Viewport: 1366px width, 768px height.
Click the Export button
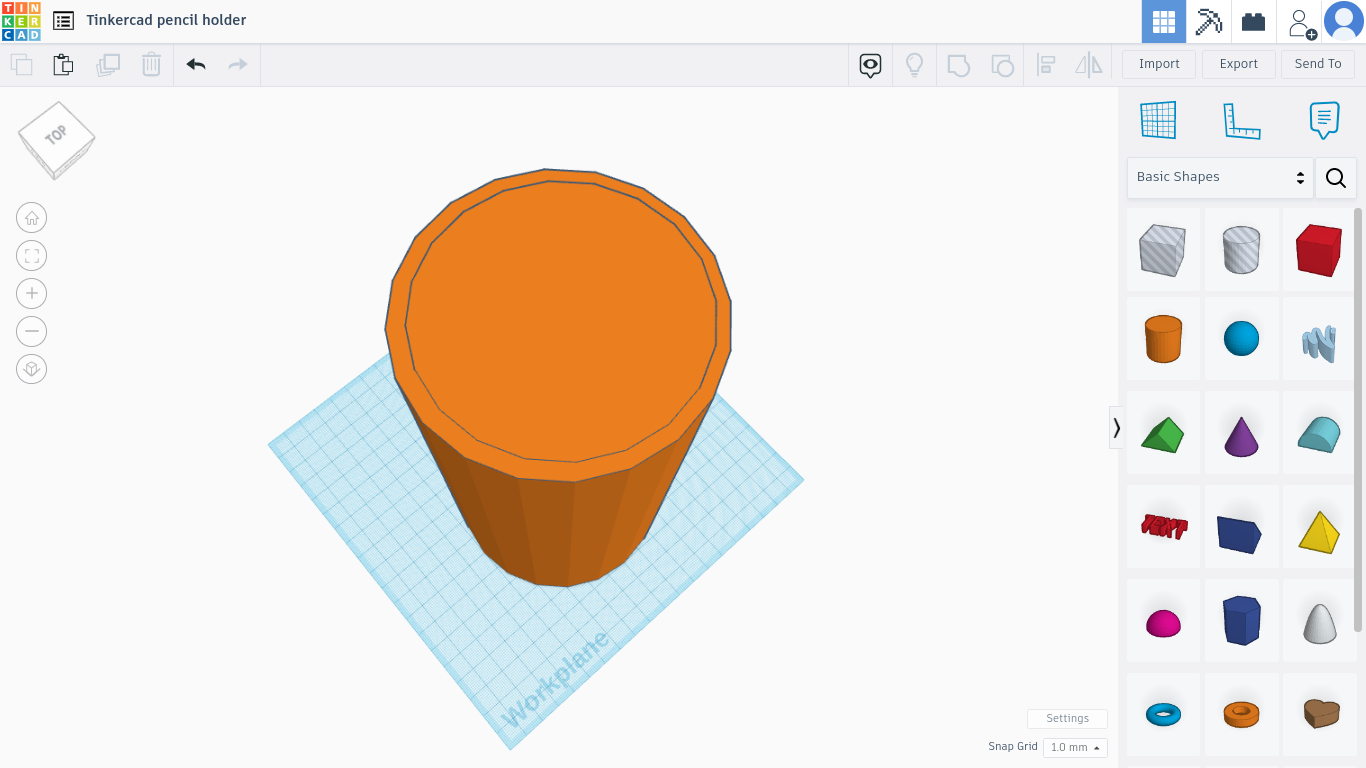(x=1238, y=63)
